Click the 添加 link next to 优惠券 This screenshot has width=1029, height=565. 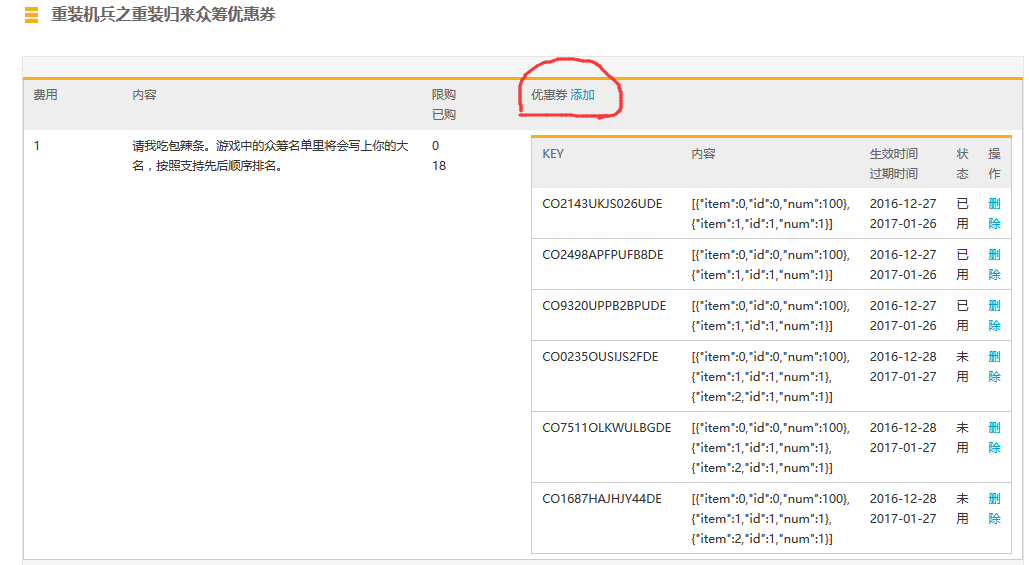point(582,94)
